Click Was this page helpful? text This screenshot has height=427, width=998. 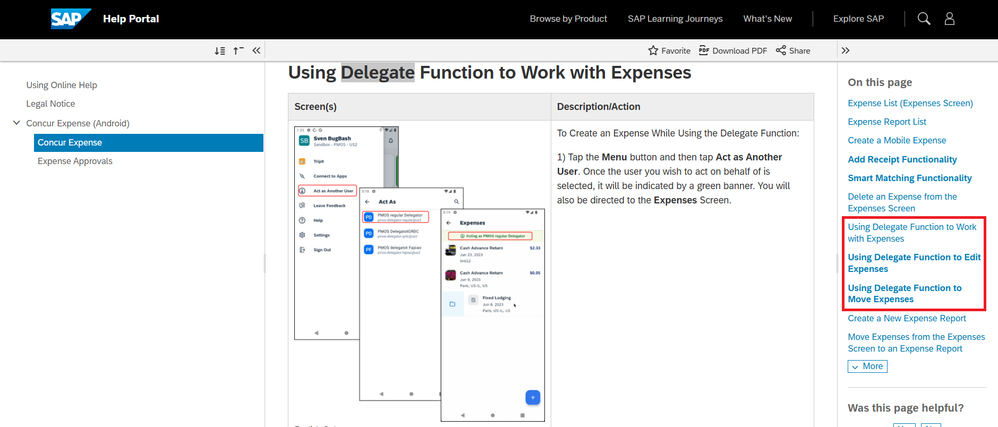point(906,408)
